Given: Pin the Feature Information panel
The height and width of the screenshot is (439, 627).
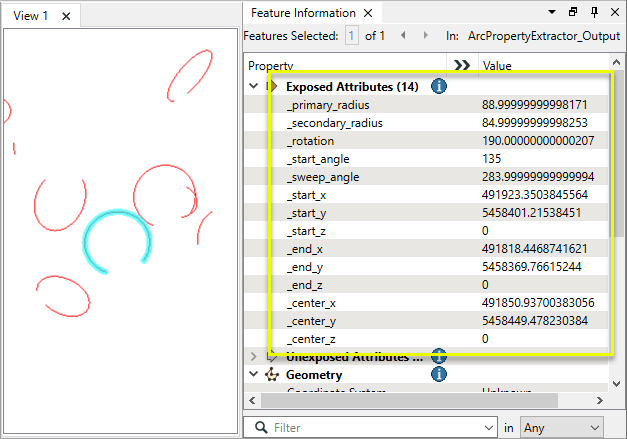Looking at the screenshot, I should (x=594, y=13).
